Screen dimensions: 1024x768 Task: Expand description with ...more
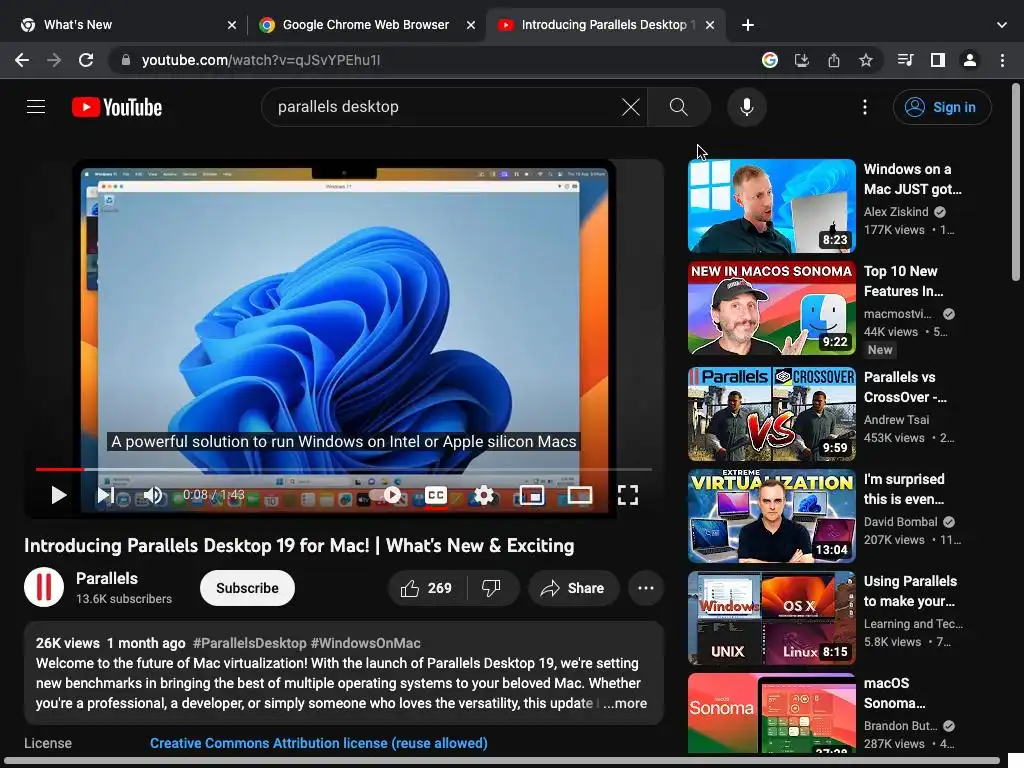(625, 703)
